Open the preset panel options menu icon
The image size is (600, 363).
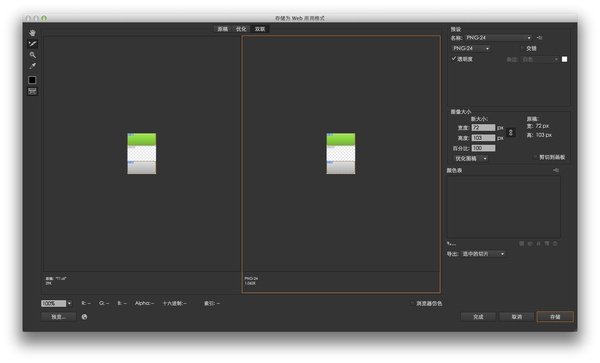pos(540,38)
